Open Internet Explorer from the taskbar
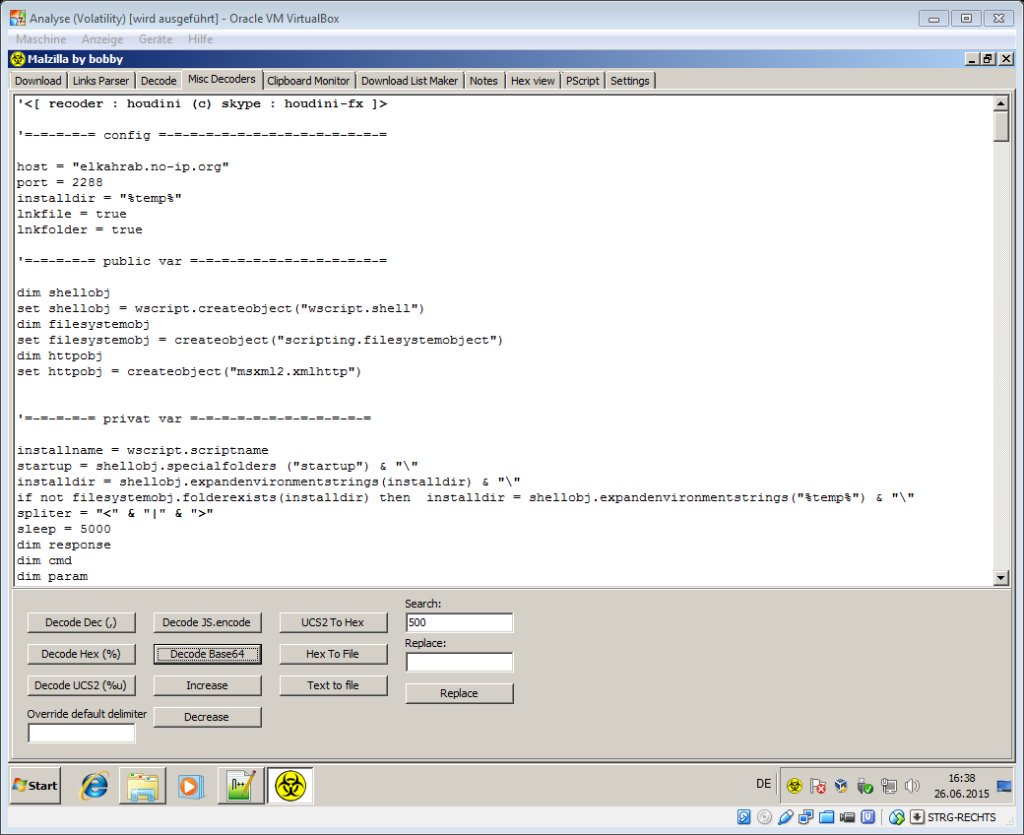Viewport: 1024px width, 835px height. tap(95, 785)
